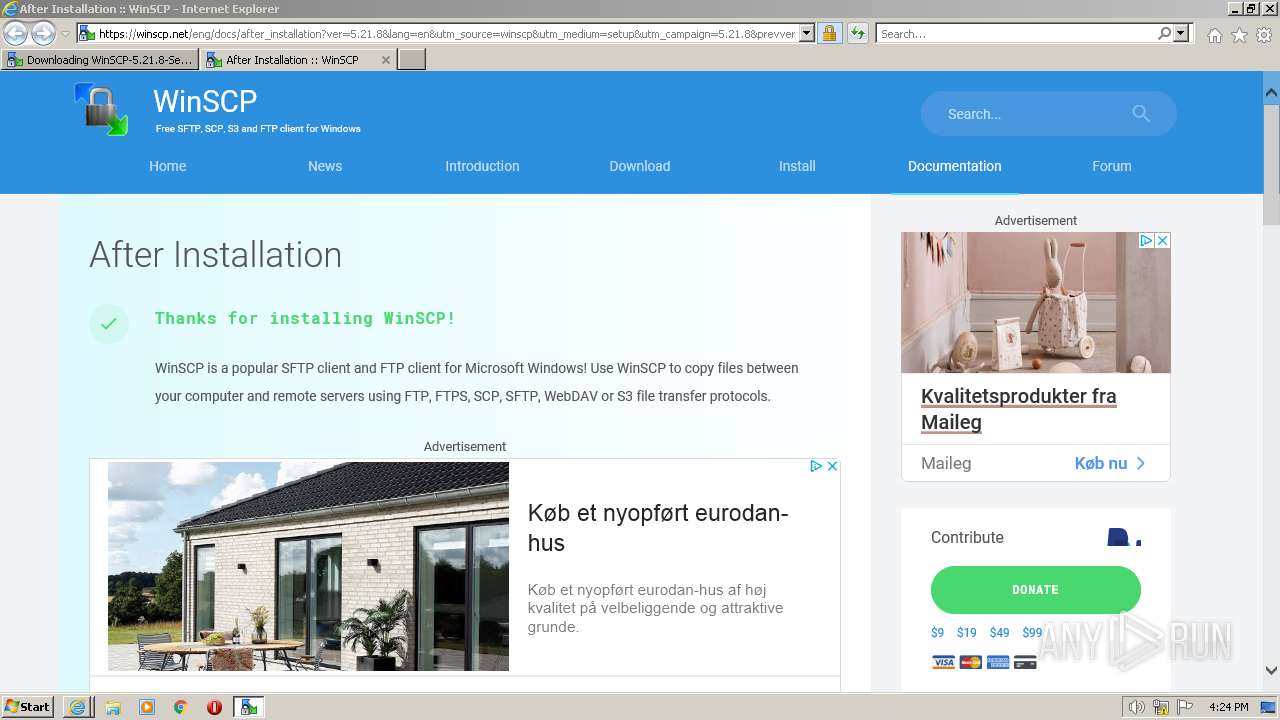The height and width of the screenshot is (720, 1280).
Task: Click the green DONATE button
Action: (x=1036, y=590)
